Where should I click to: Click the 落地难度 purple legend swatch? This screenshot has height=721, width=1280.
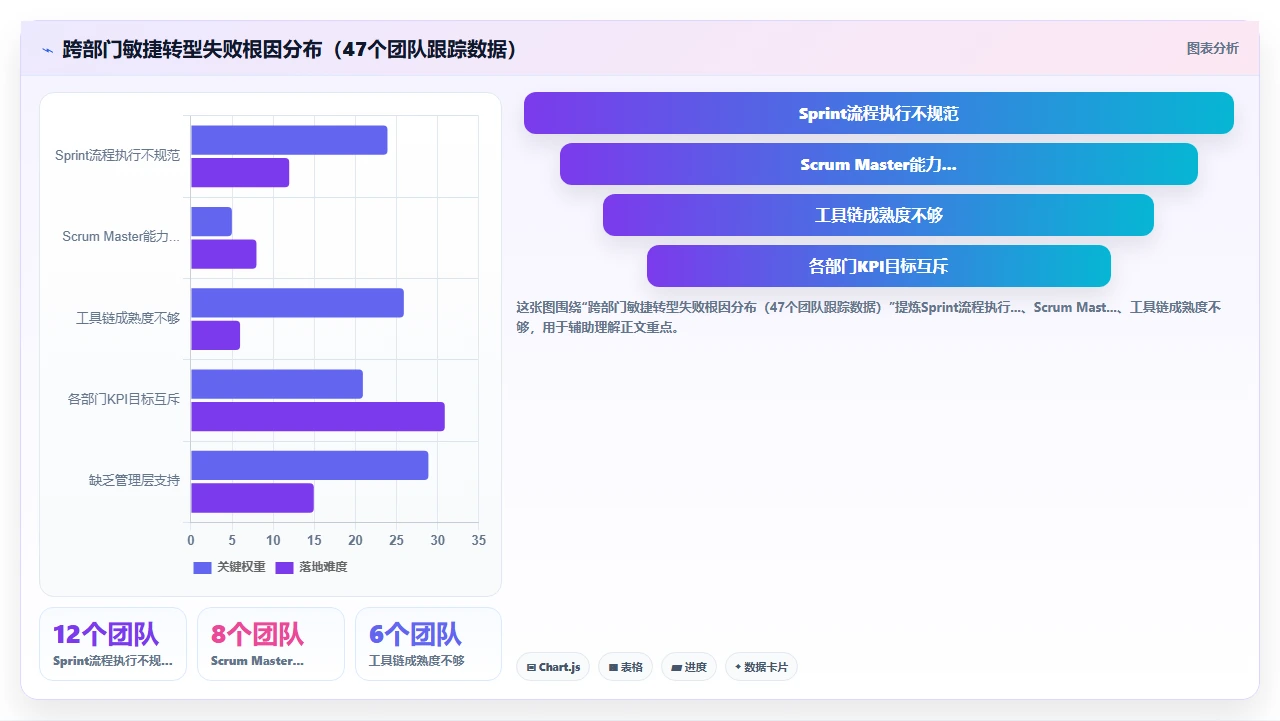pyautogui.click(x=284, y=567)
